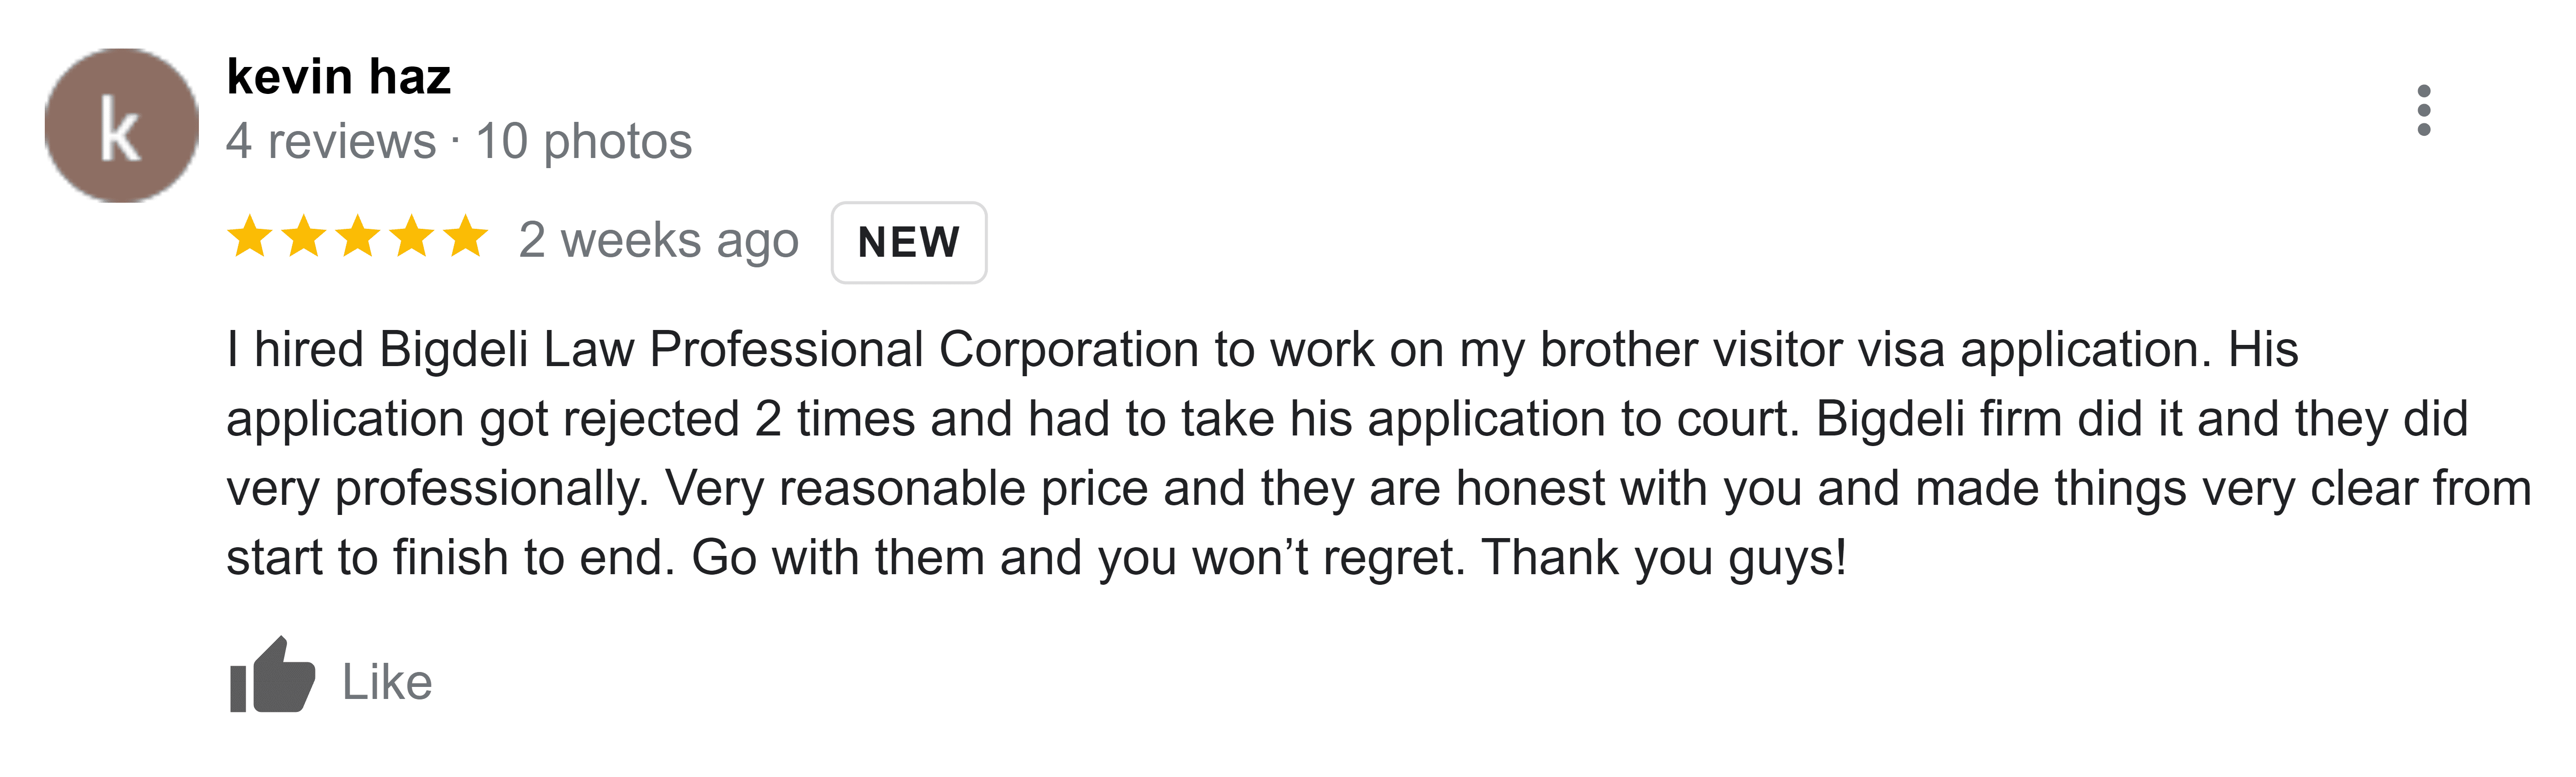The width and height of the screenshot is (2576, 777).
Task: Click the thumbs-up icon
Action: [x=272, y=676]
